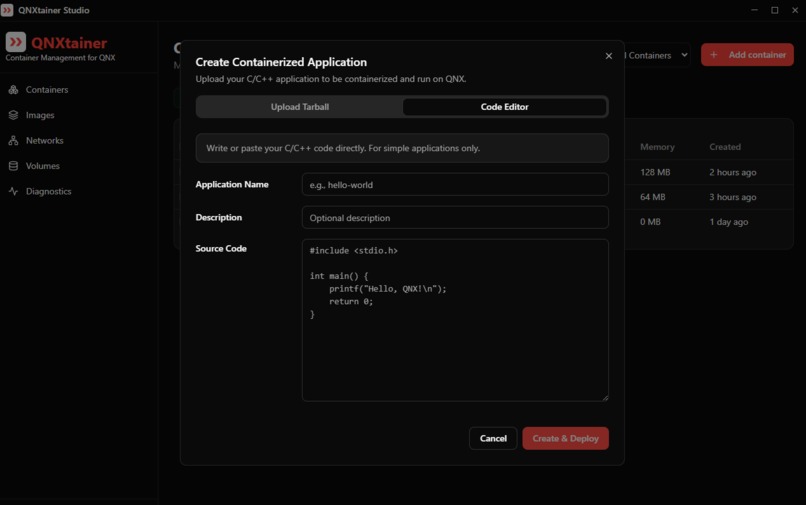
Task: Click the printf line in source code
Action: (x=388, y=288)
